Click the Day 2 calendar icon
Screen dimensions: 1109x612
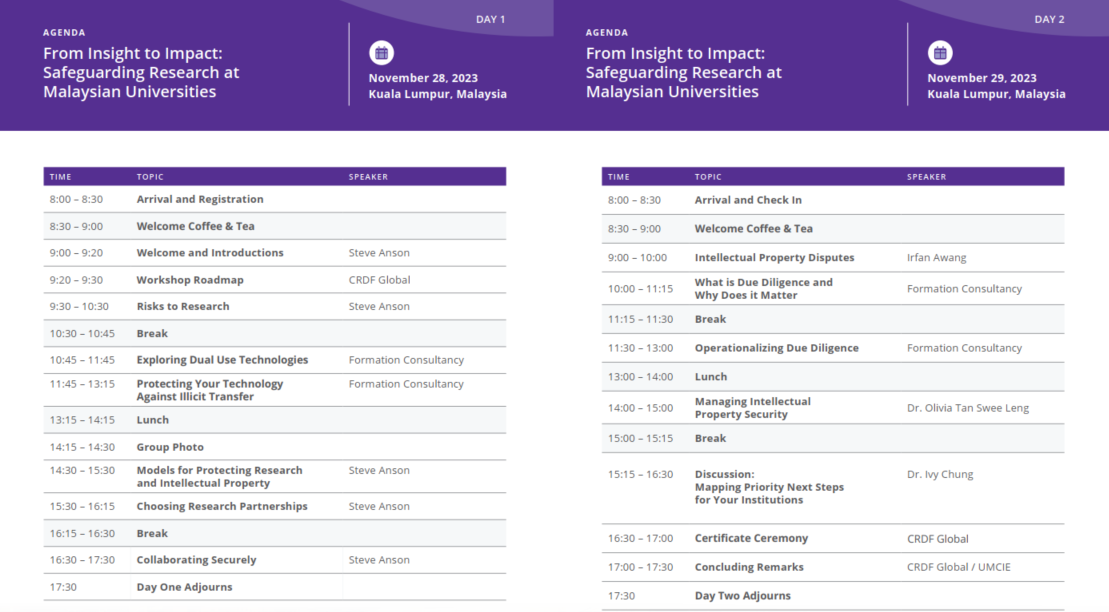coord(940,53)
